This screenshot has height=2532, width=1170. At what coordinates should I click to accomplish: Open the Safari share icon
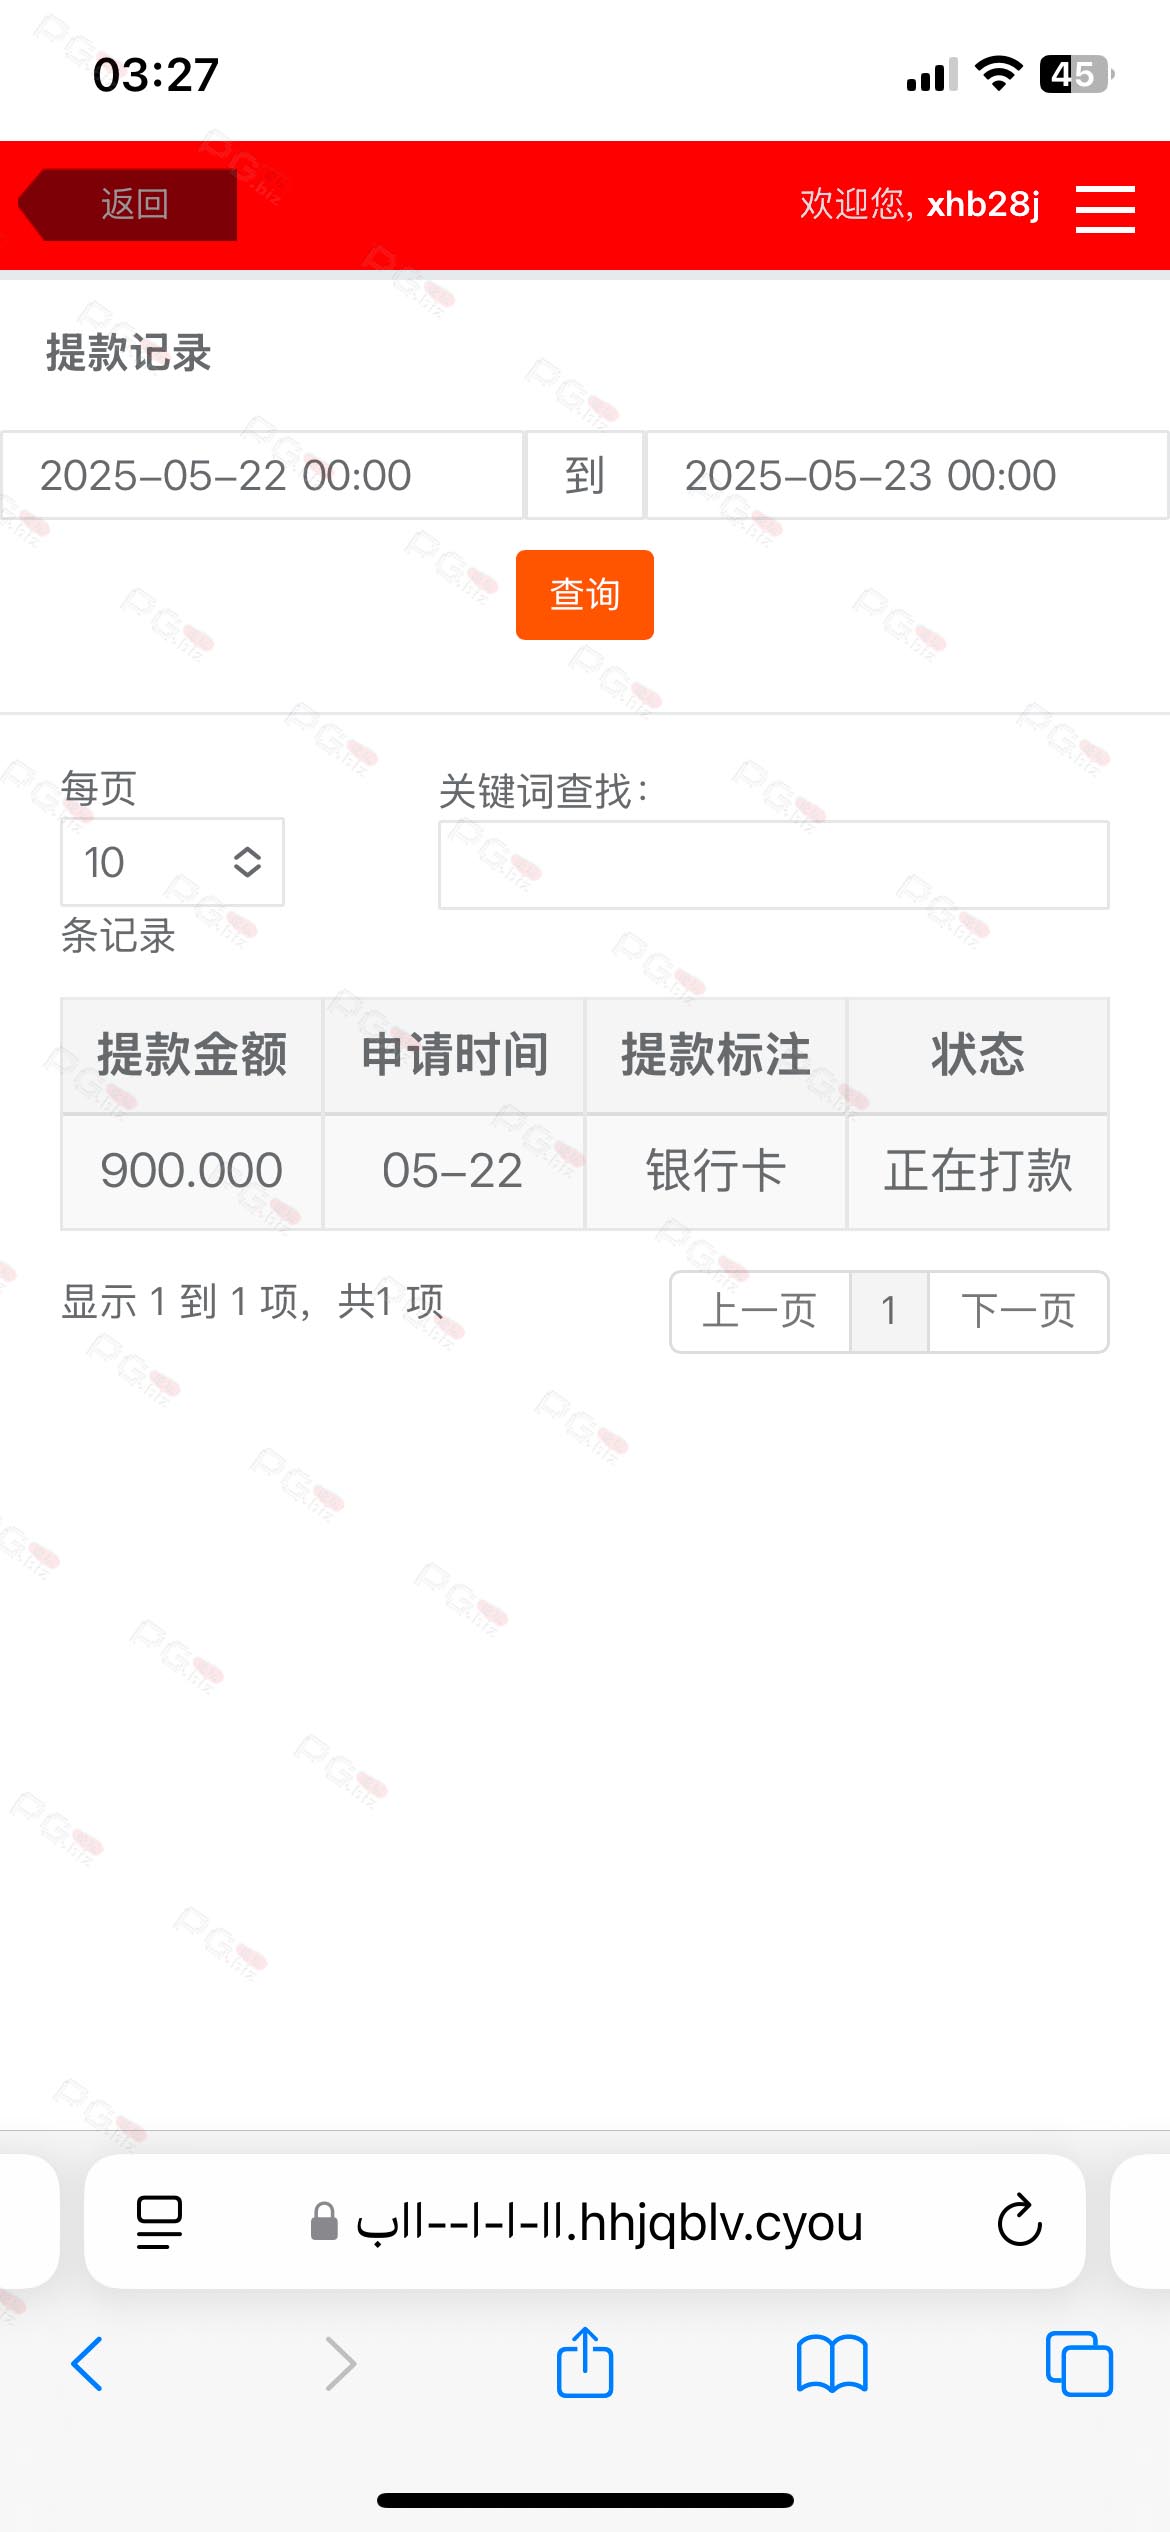tap(585, 2362)
